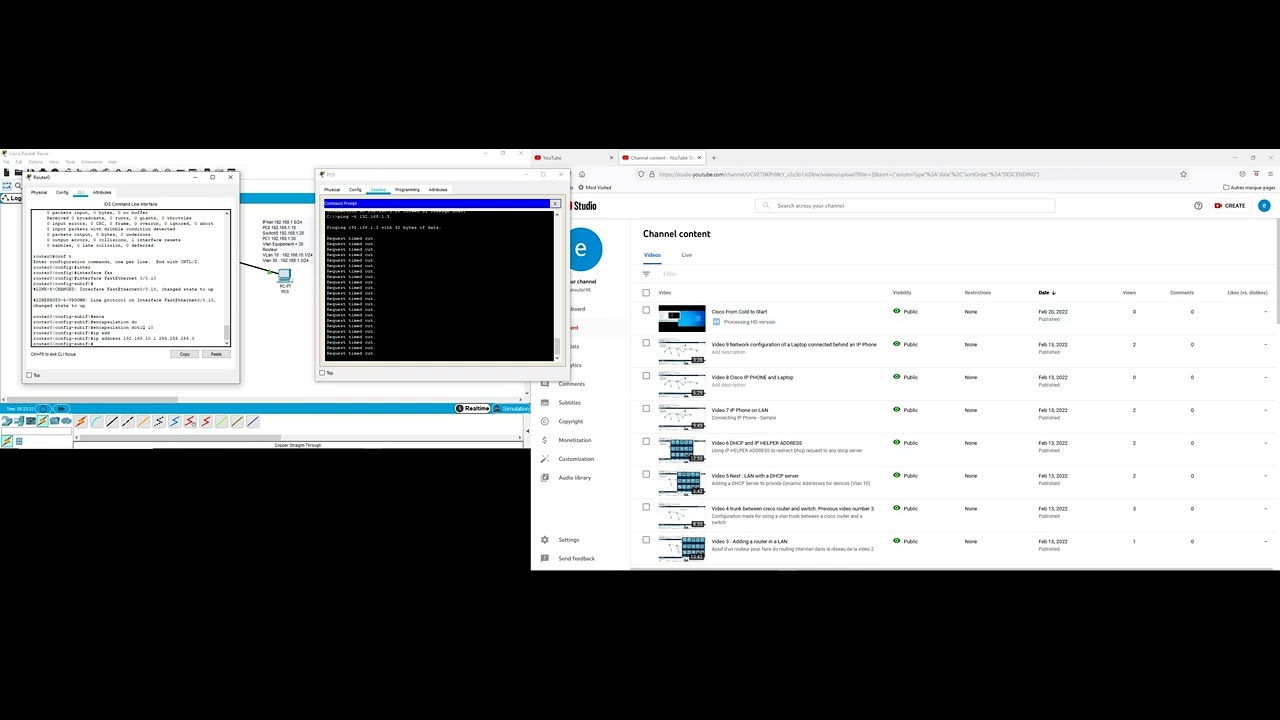This screenshot has height=720, width=1280.
Task: Open the Physical tab in Router0 window
Action: 39,192
